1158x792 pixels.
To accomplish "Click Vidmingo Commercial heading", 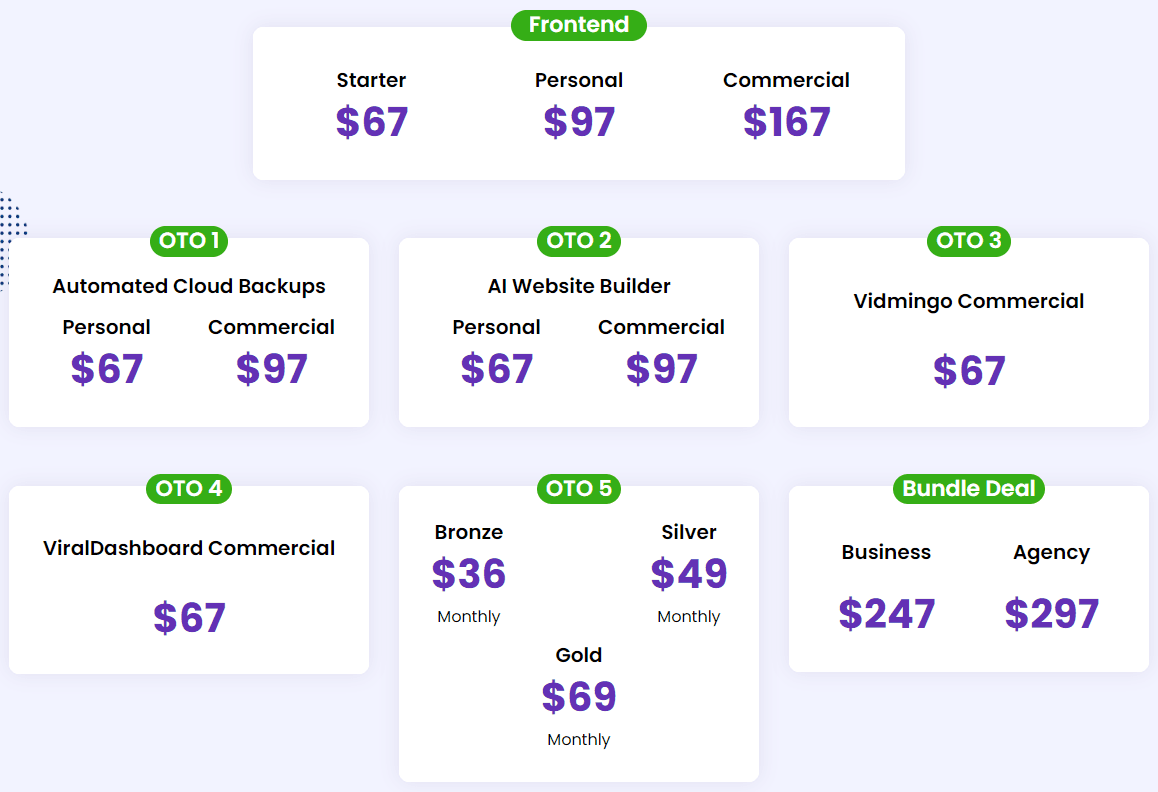I will click(x=968, y=301).
